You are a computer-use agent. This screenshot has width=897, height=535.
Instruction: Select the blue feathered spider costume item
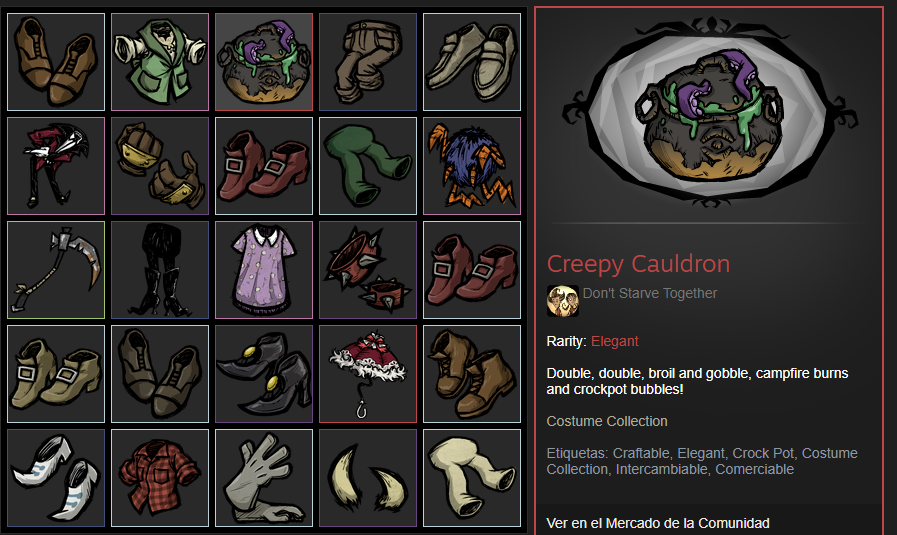pyautogui.click(x=472, y=166)
